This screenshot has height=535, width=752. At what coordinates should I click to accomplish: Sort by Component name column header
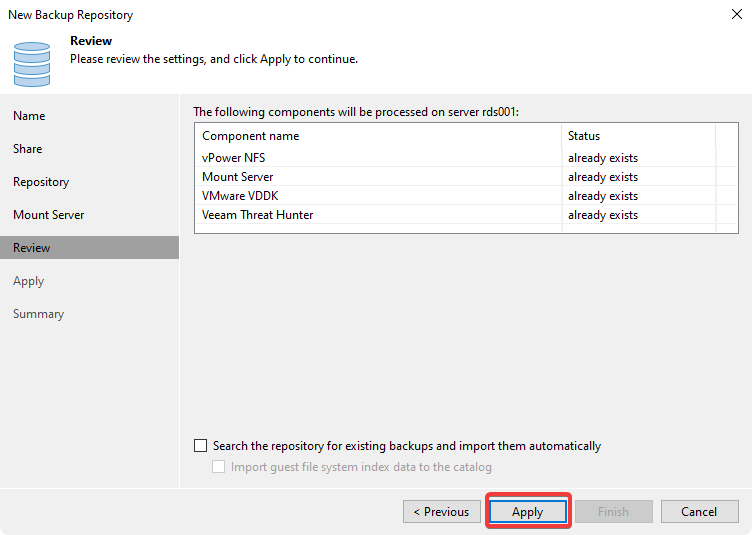click(x=251, y=136)
